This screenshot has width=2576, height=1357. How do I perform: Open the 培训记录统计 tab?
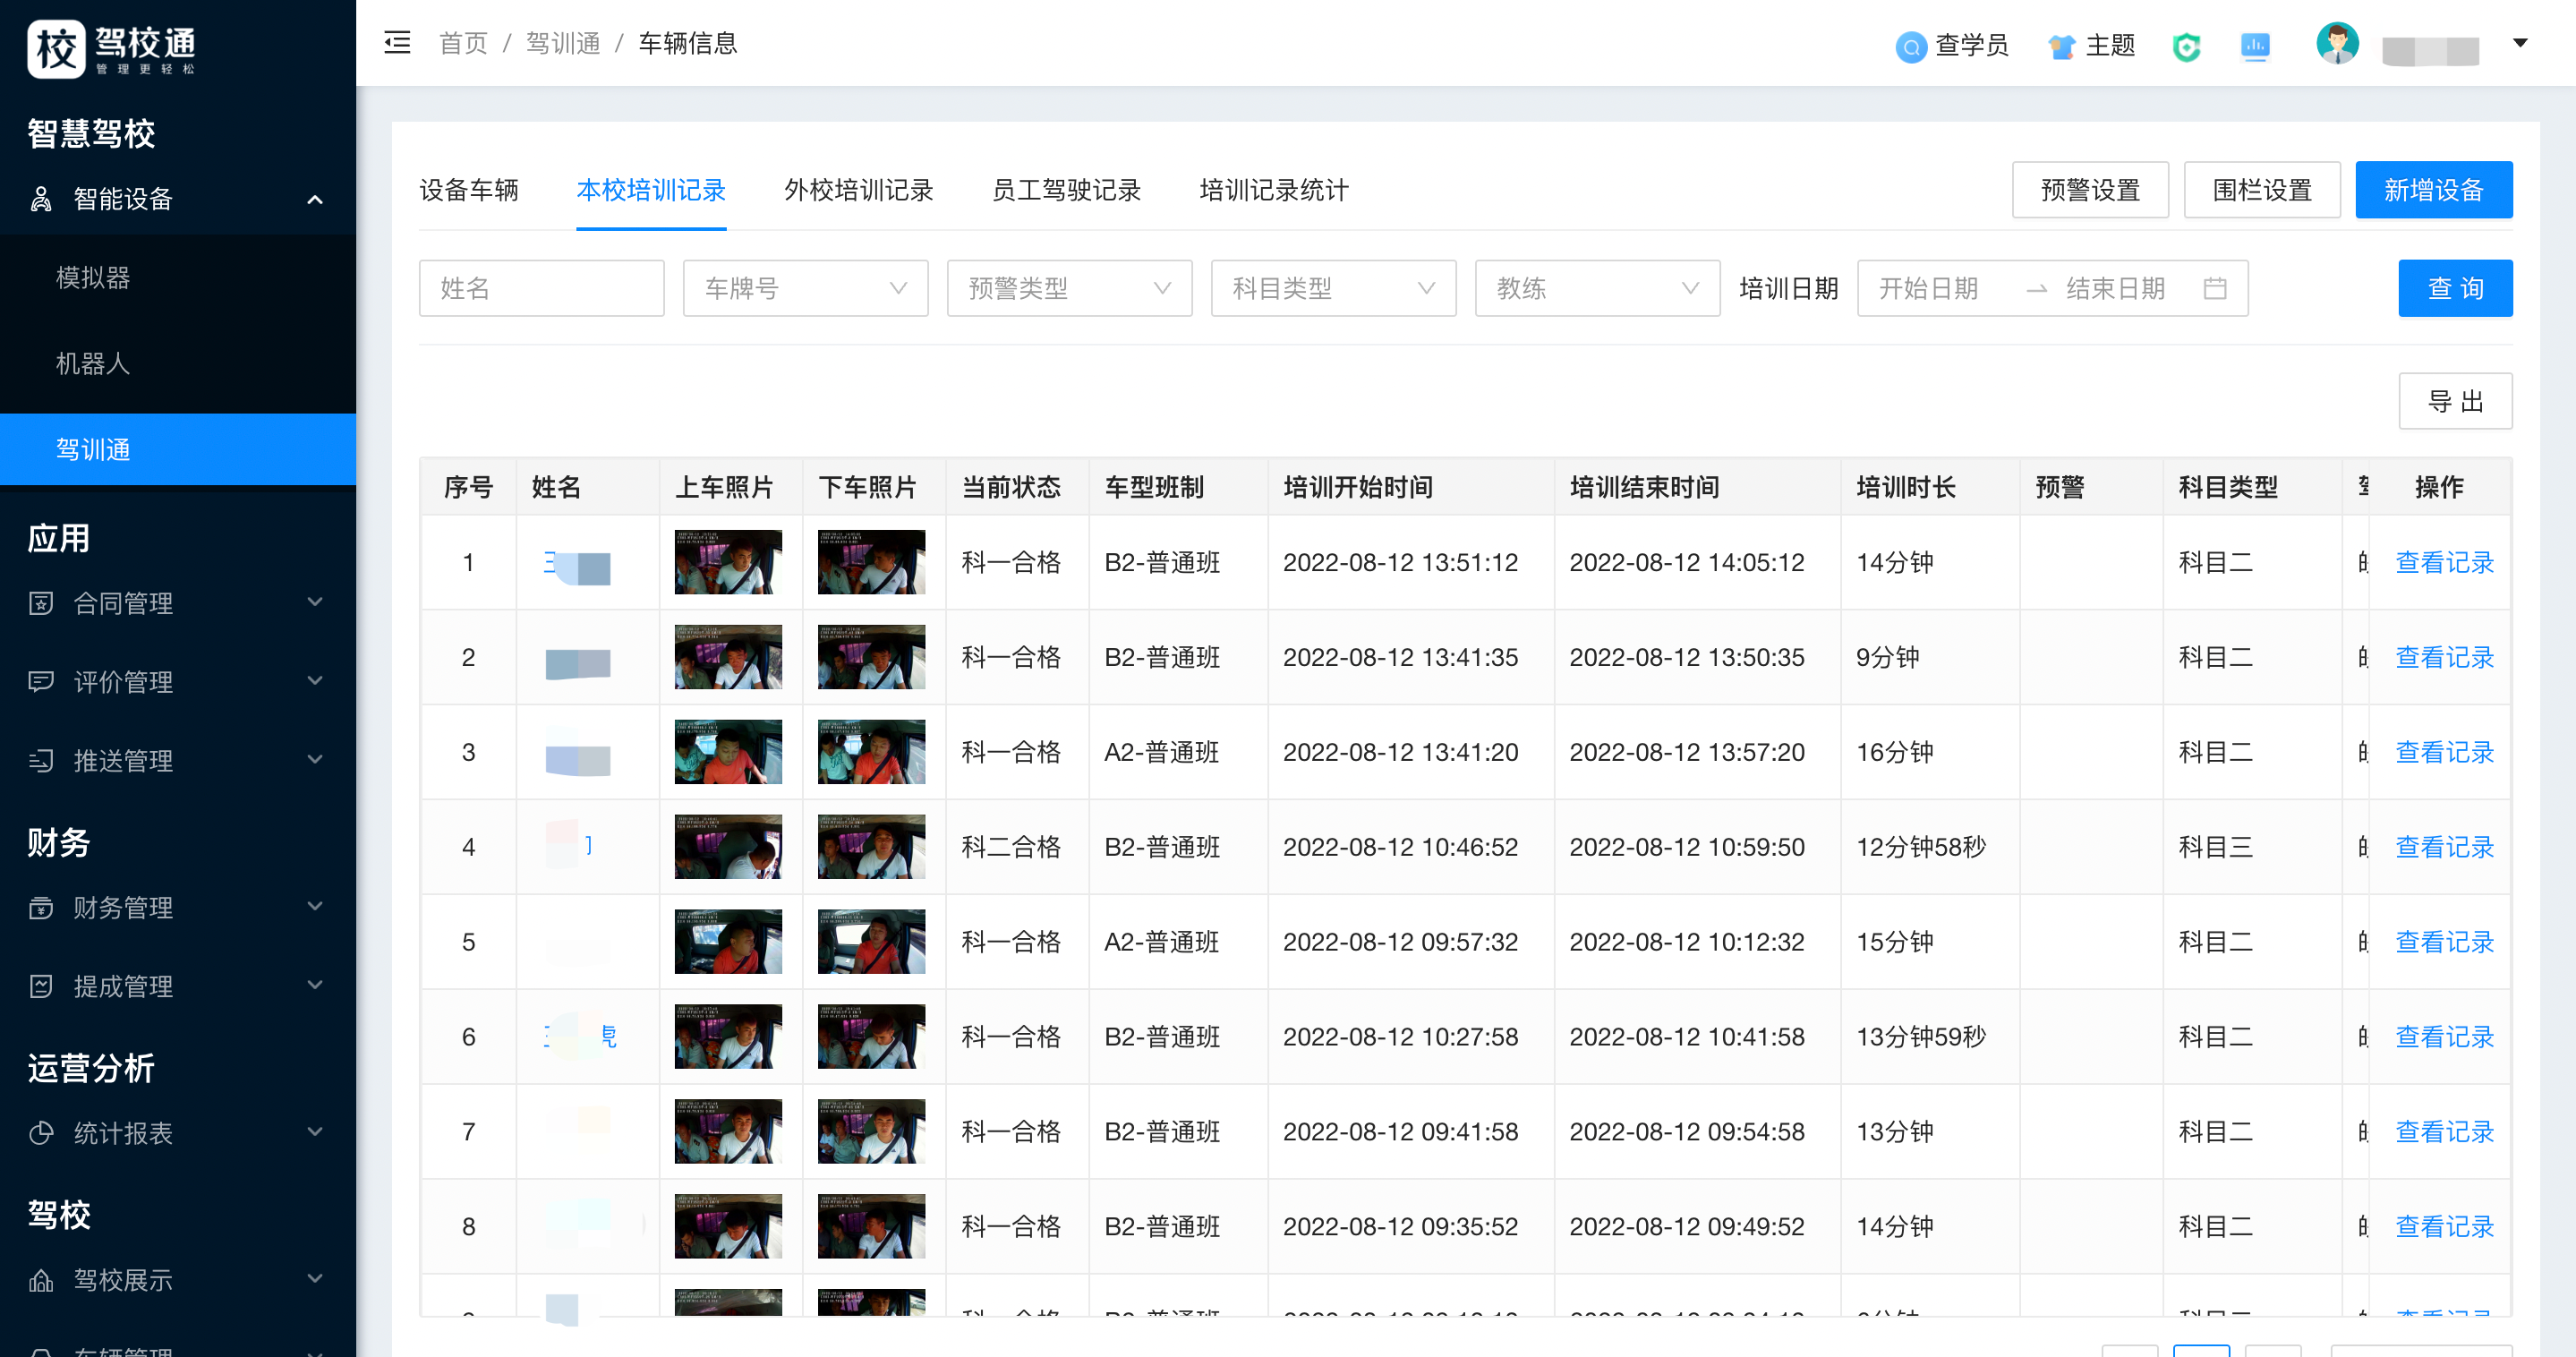[x=1274, y=190]
